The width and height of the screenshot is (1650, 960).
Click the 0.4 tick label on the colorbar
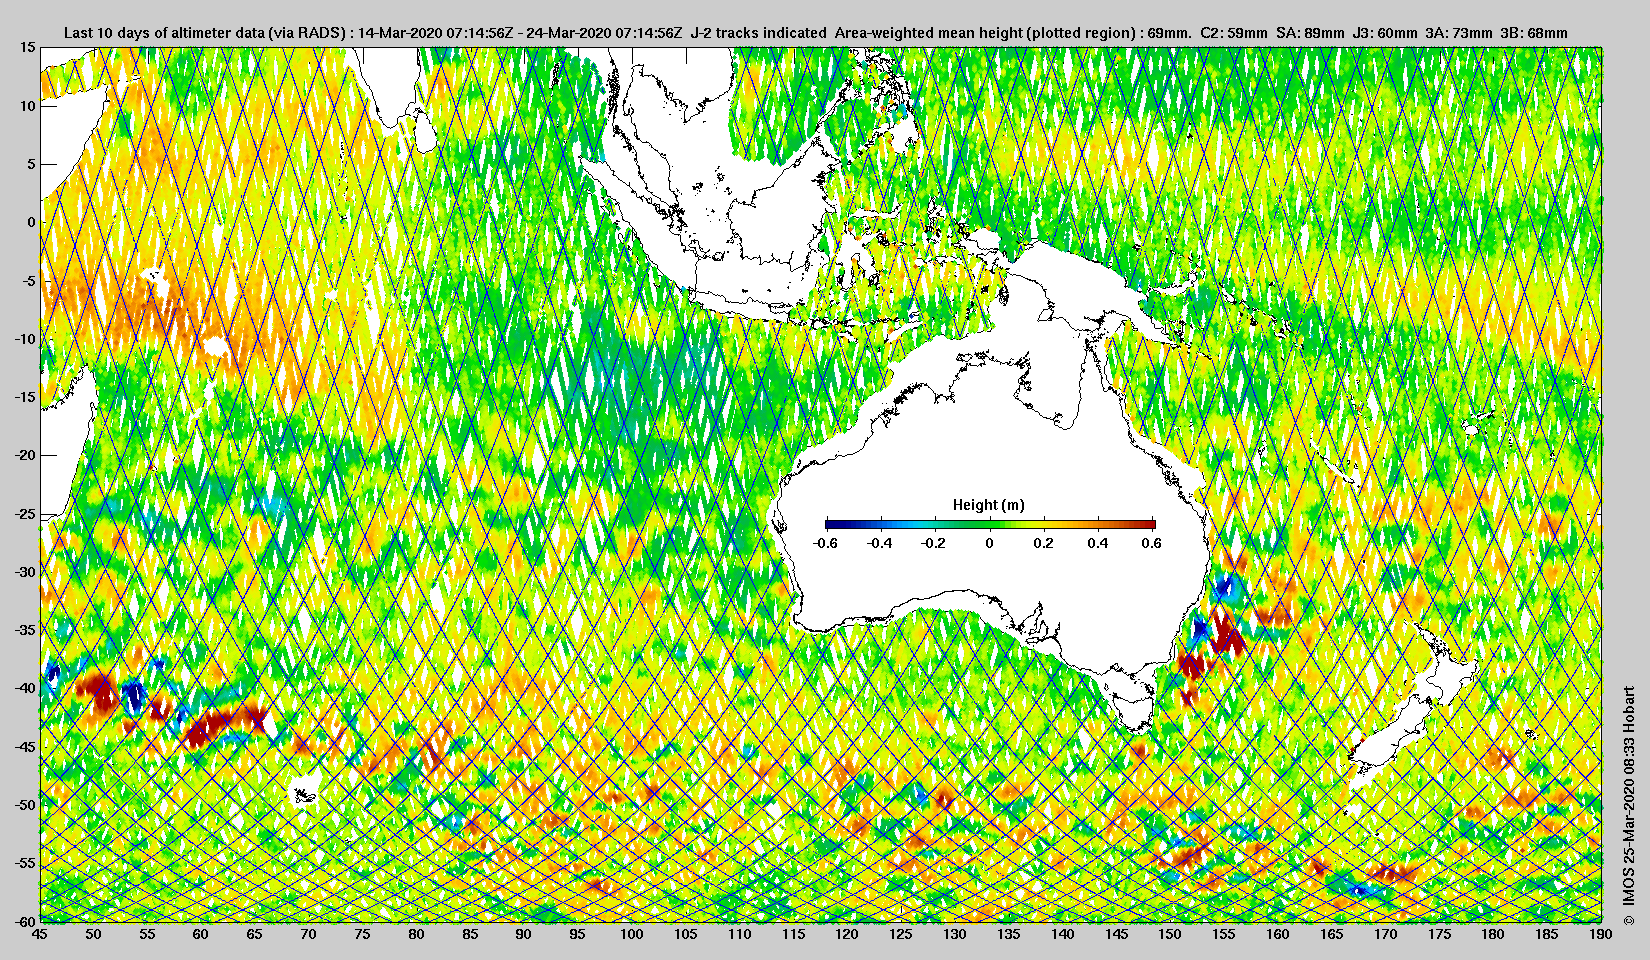(1097, 543)
